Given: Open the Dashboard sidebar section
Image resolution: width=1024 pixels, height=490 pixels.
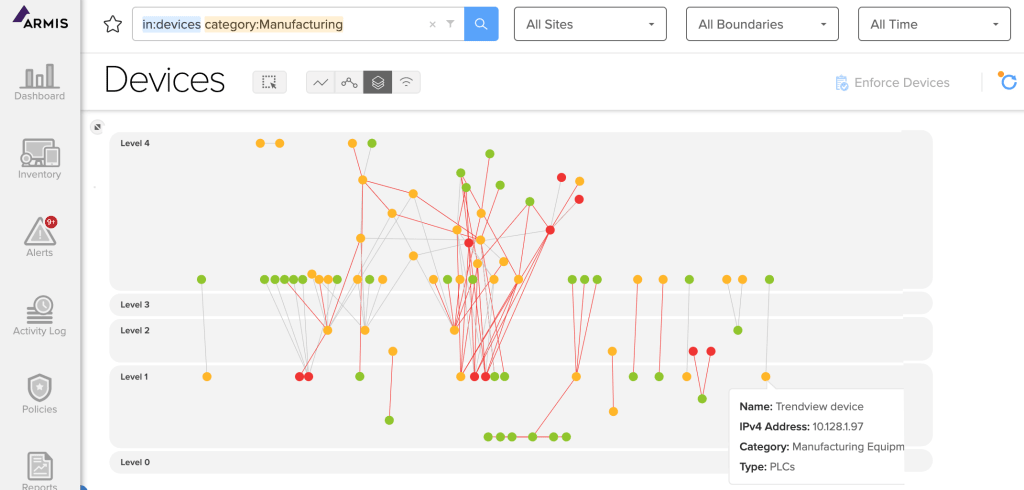Looking at the screenshot, I should pyautogui.click(x=40, y=83).
